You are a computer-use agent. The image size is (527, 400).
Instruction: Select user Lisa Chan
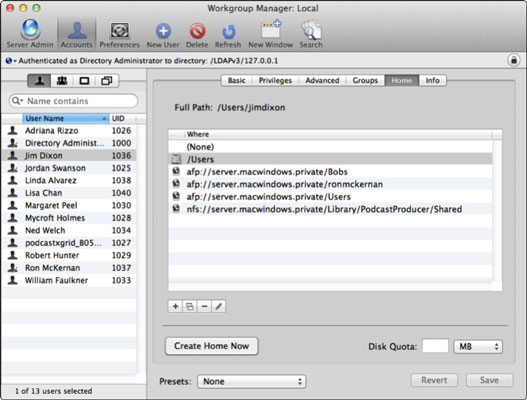[69, 193]
